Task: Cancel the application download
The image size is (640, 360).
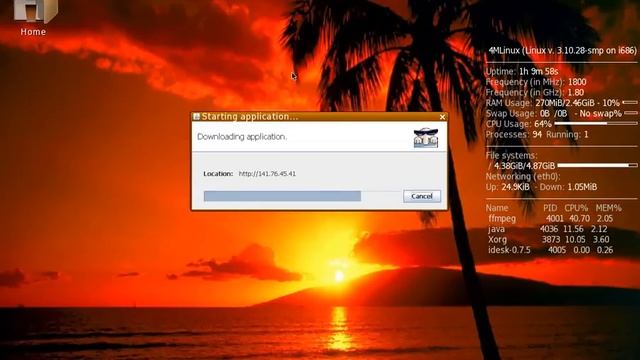Action: tap(422, 196)
